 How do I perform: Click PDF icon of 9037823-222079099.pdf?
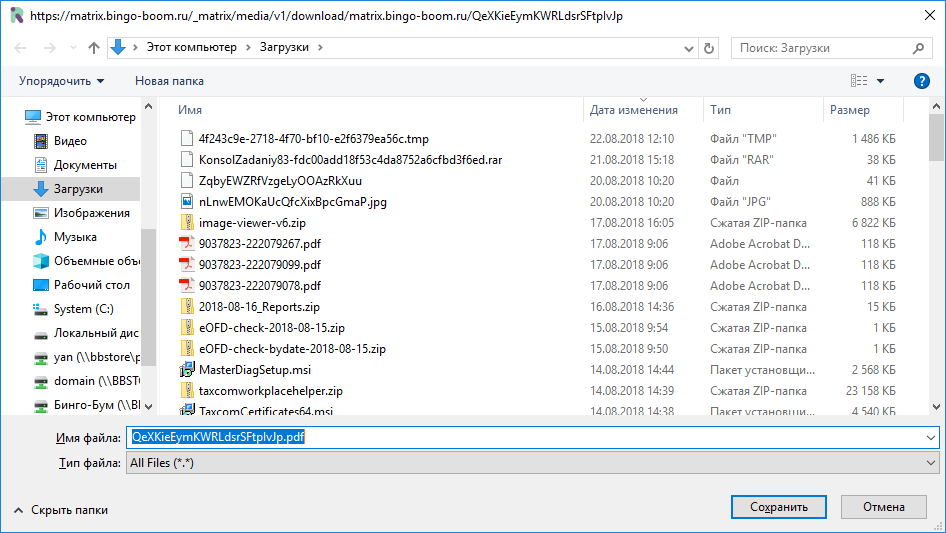point(187,264)
